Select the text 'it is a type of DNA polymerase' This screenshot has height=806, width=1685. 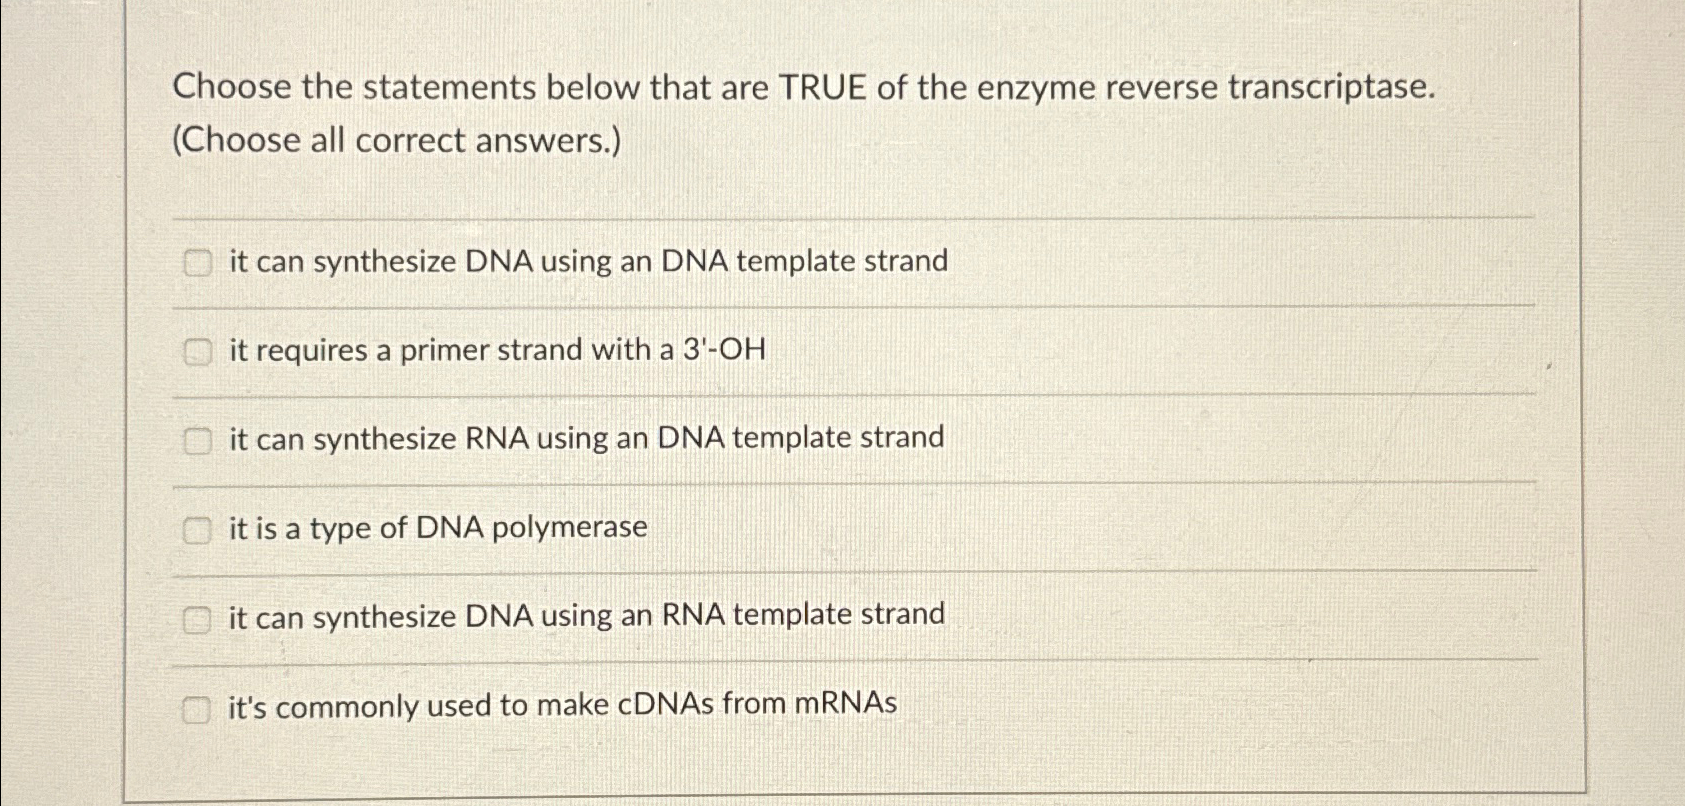[437, 527]
